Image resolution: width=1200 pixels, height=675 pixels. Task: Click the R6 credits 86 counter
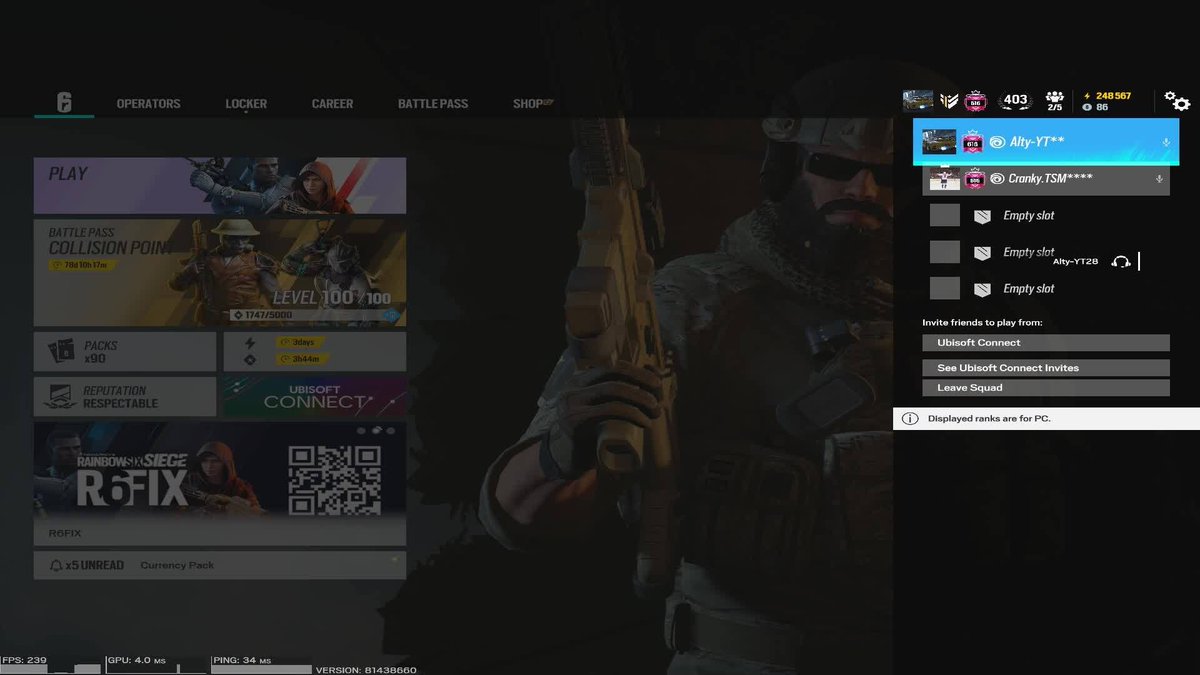pyautogui.click(x=1096, y=107)
